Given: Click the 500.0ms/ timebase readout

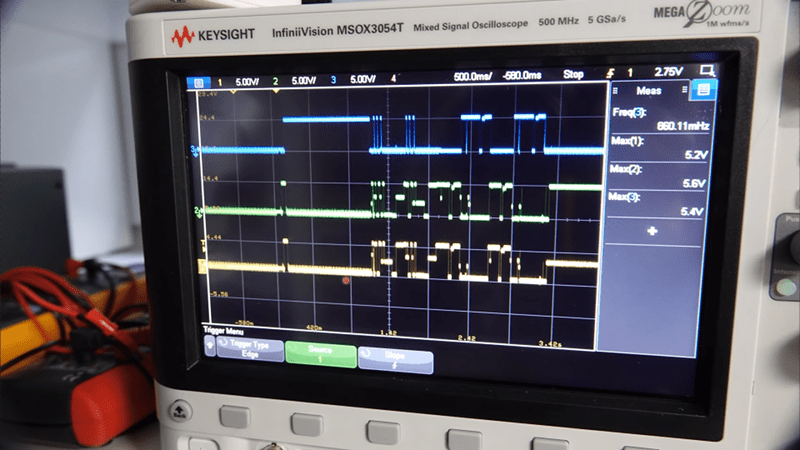Looking at the screenshot, I should pos(473,77).
